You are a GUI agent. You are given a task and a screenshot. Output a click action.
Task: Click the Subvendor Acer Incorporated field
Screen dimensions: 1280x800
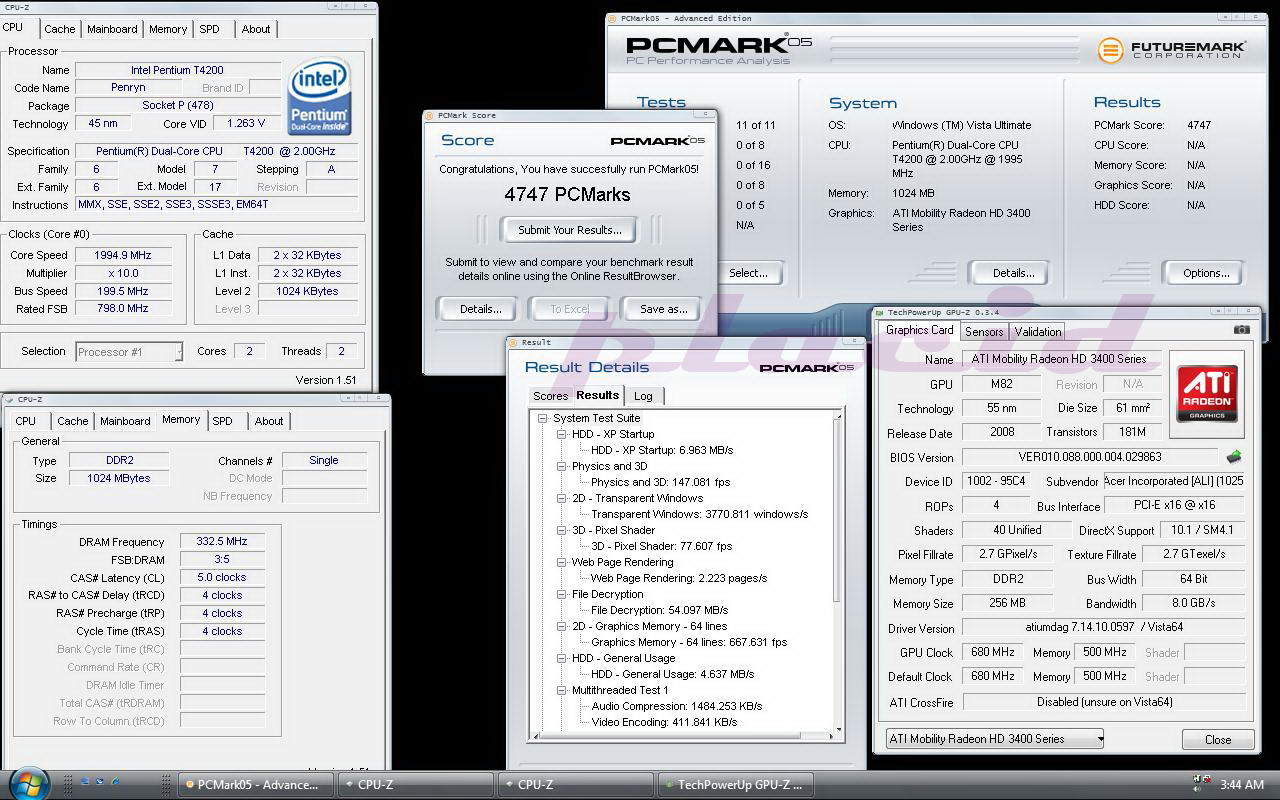[1174, 481]
